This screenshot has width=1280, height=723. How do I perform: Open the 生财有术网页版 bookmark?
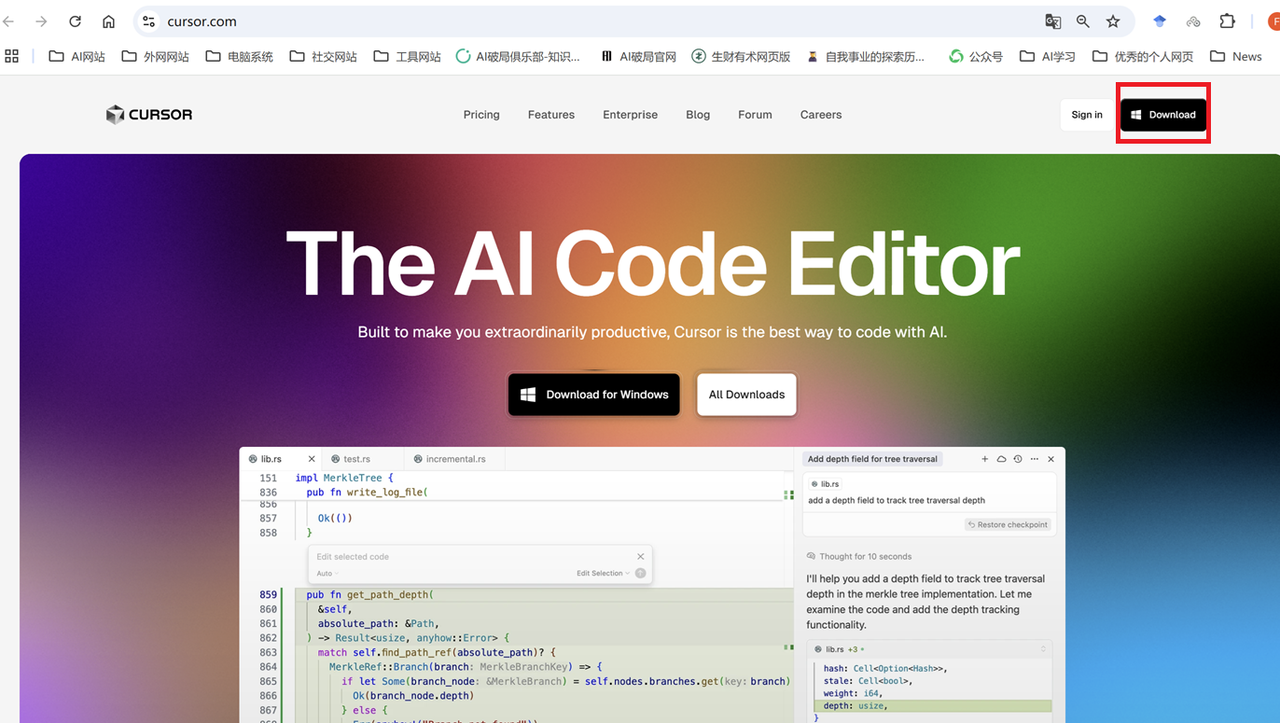click(x=741, y=56)
